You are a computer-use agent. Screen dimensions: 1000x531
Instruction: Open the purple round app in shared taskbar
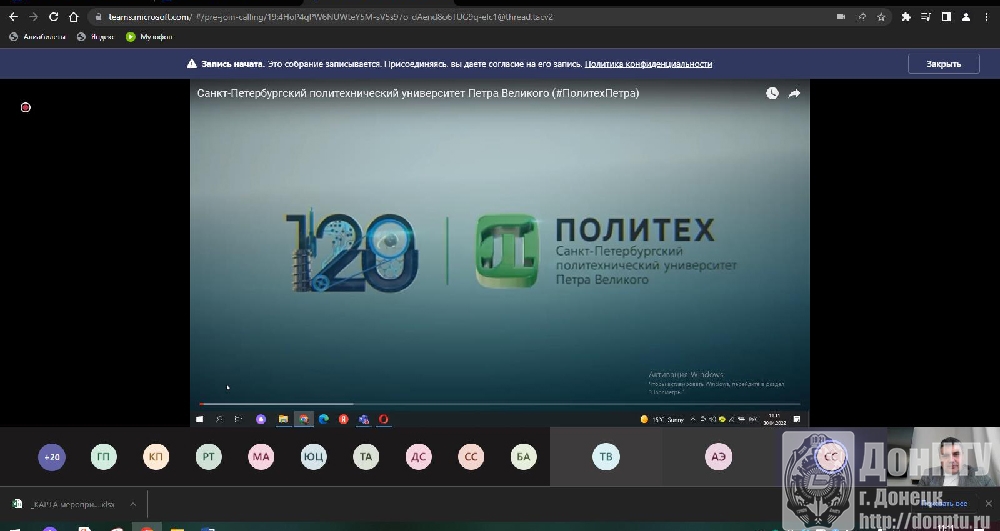coord(261,419)
